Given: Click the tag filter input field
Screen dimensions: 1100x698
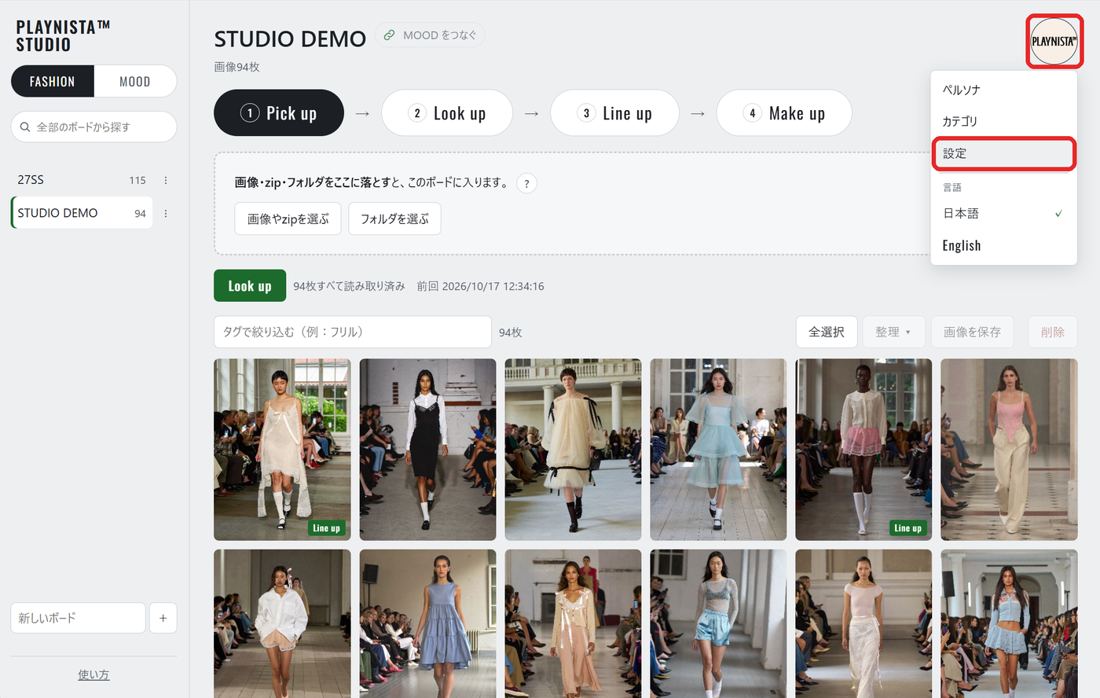Looking at the screenshot, I should tap(352, 332).
